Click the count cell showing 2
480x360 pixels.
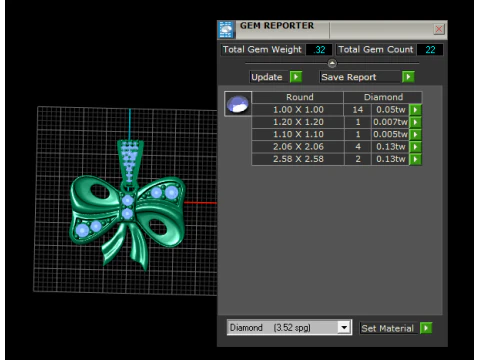coord(358,159)
